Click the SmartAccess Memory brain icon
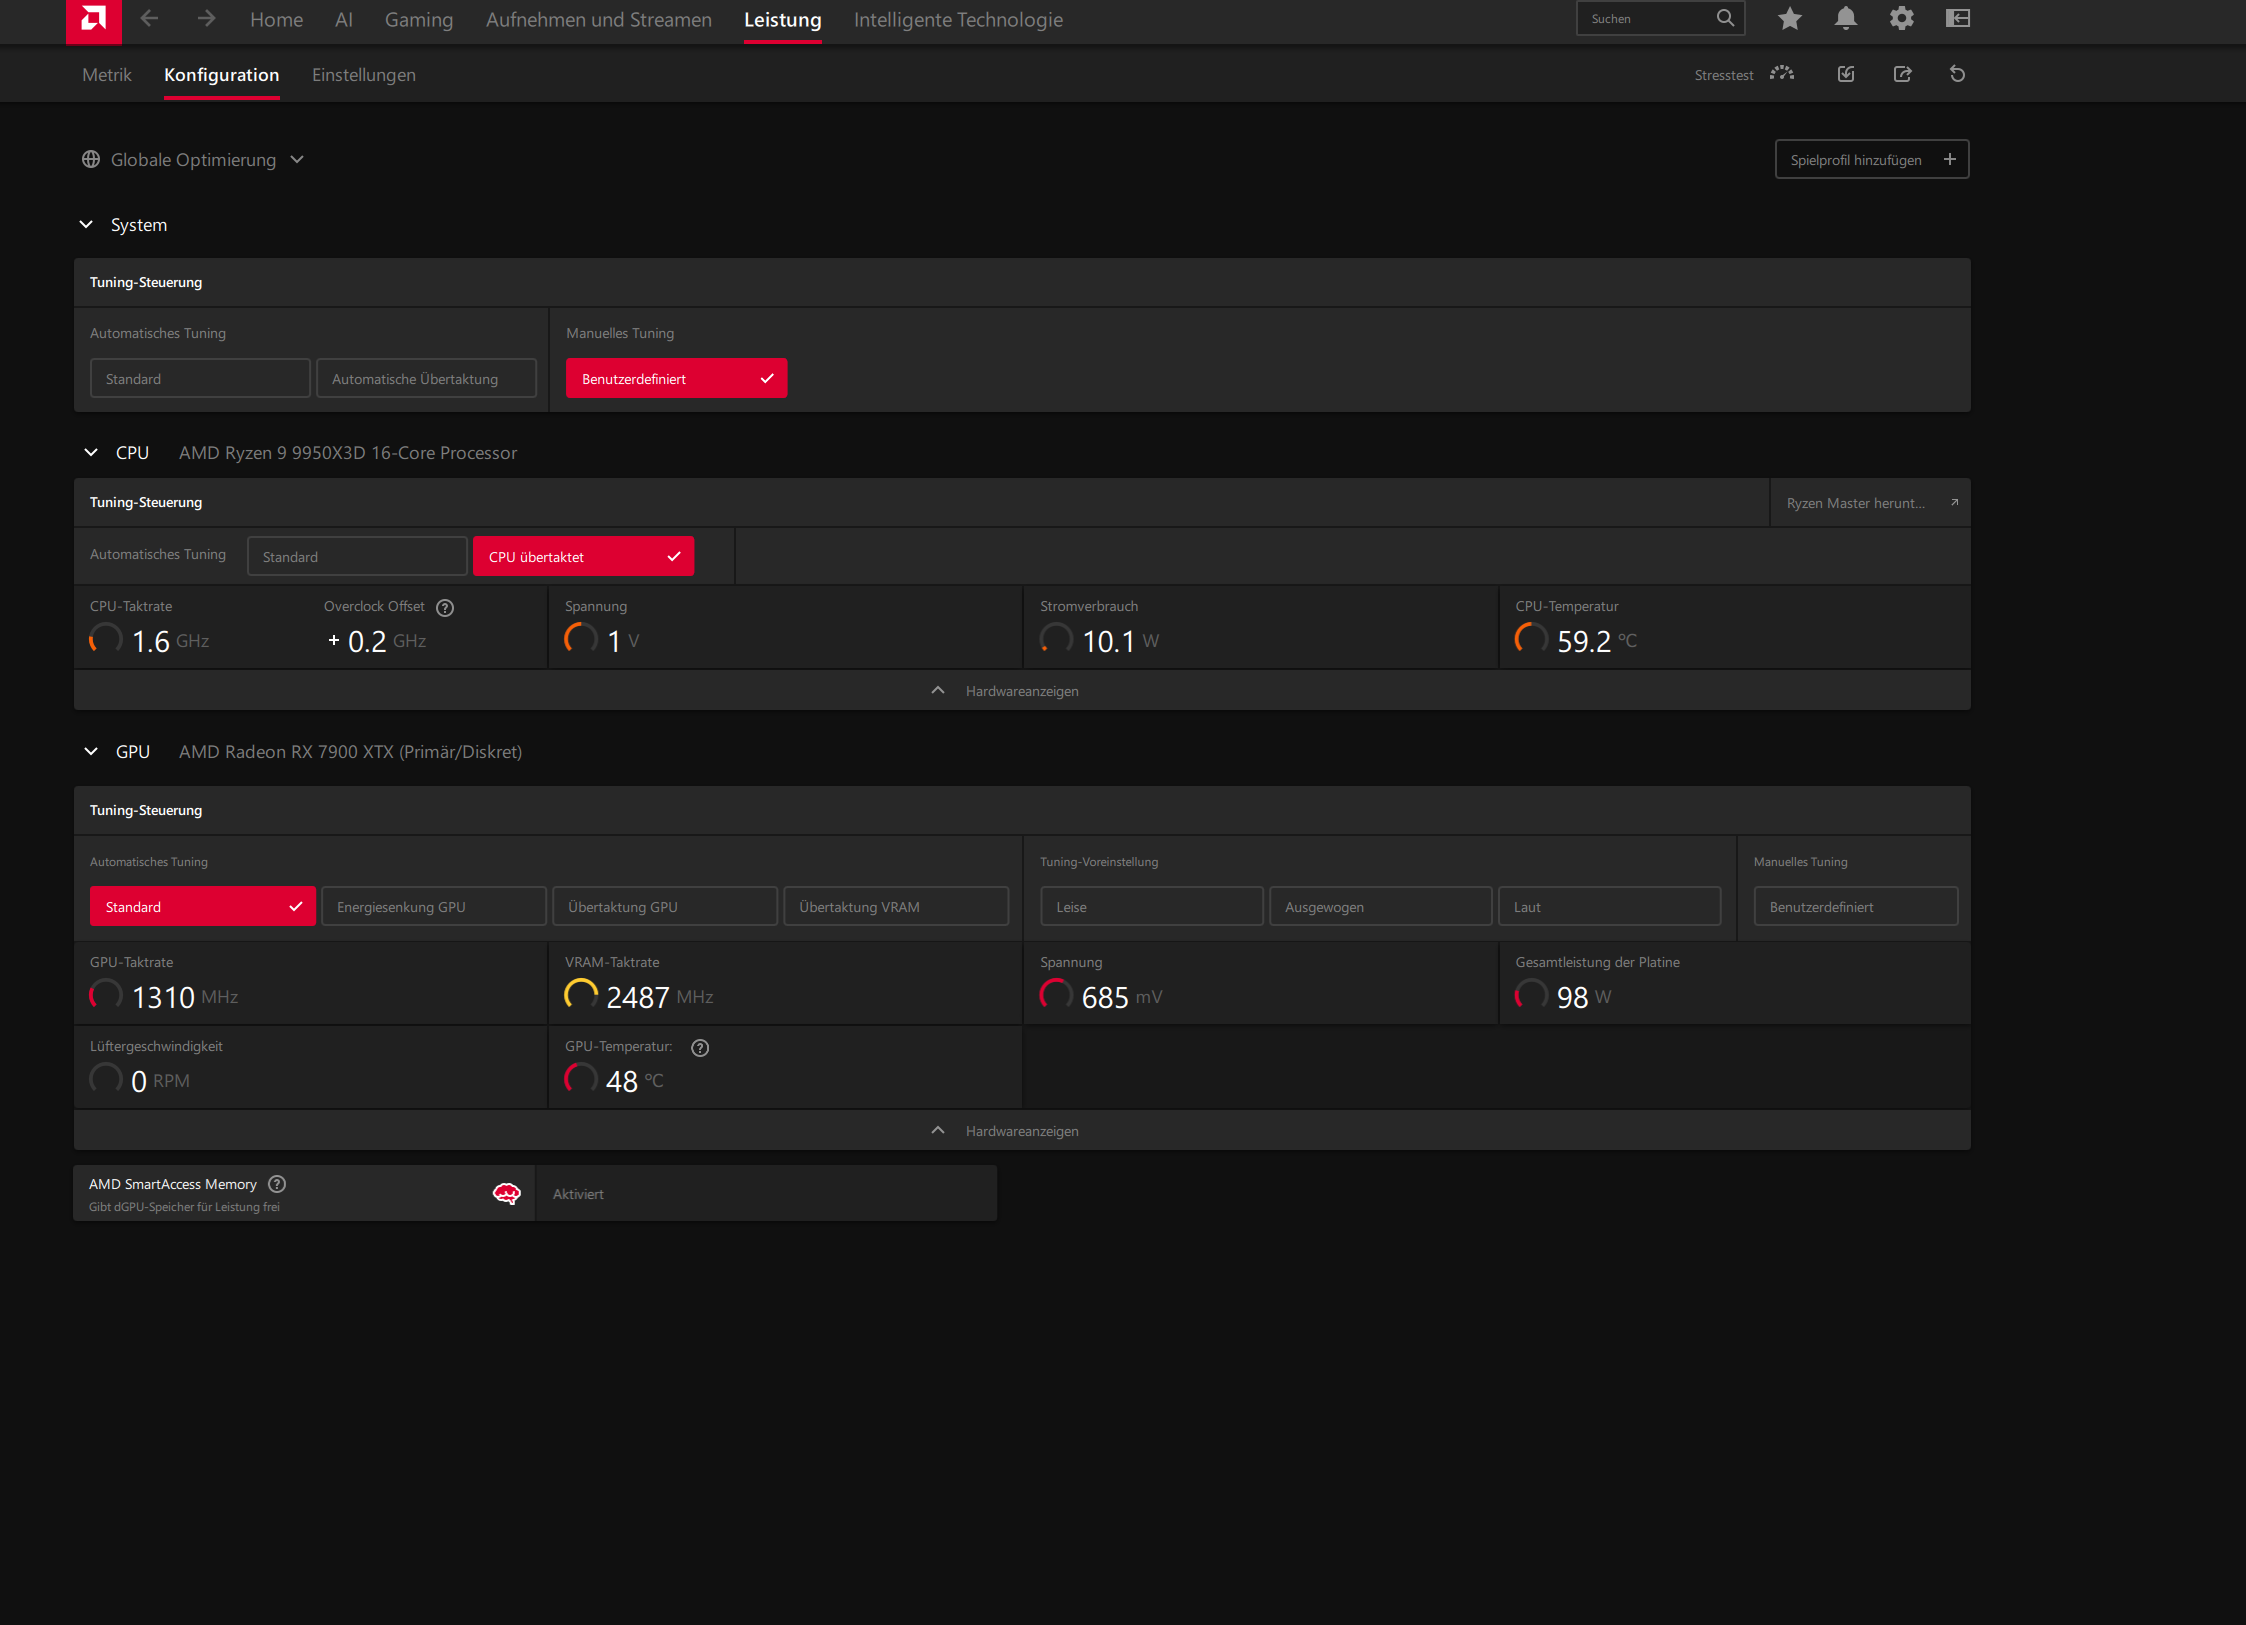The width and height of the screenshot is (2246, 1625). click(507, 1193)
